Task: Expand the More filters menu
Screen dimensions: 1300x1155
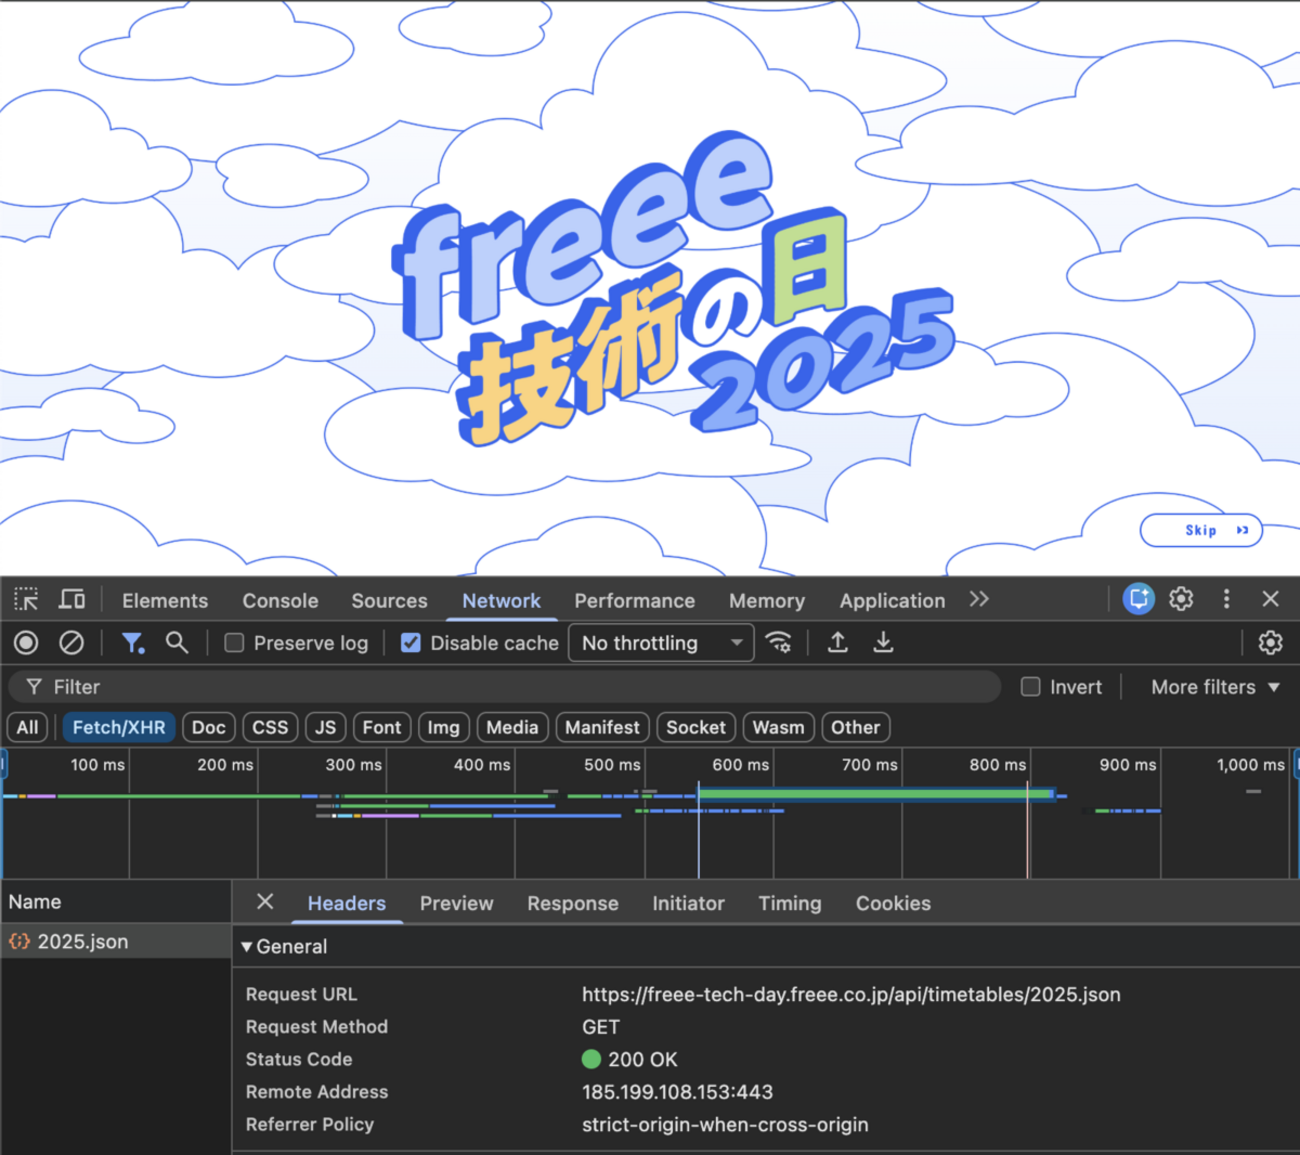Action: point(1215,686)
